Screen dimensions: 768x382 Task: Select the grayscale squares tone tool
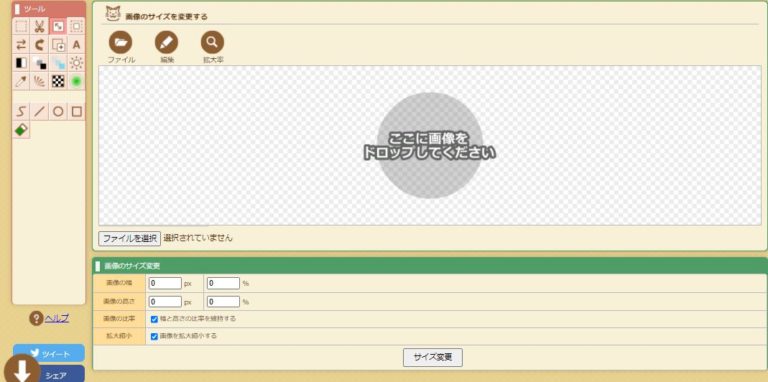tap(40, 63)
